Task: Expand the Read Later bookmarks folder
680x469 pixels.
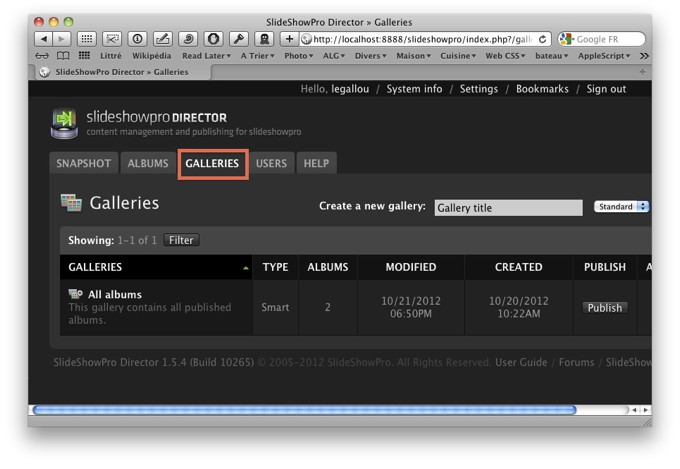Action: click(x=207, y=56)
